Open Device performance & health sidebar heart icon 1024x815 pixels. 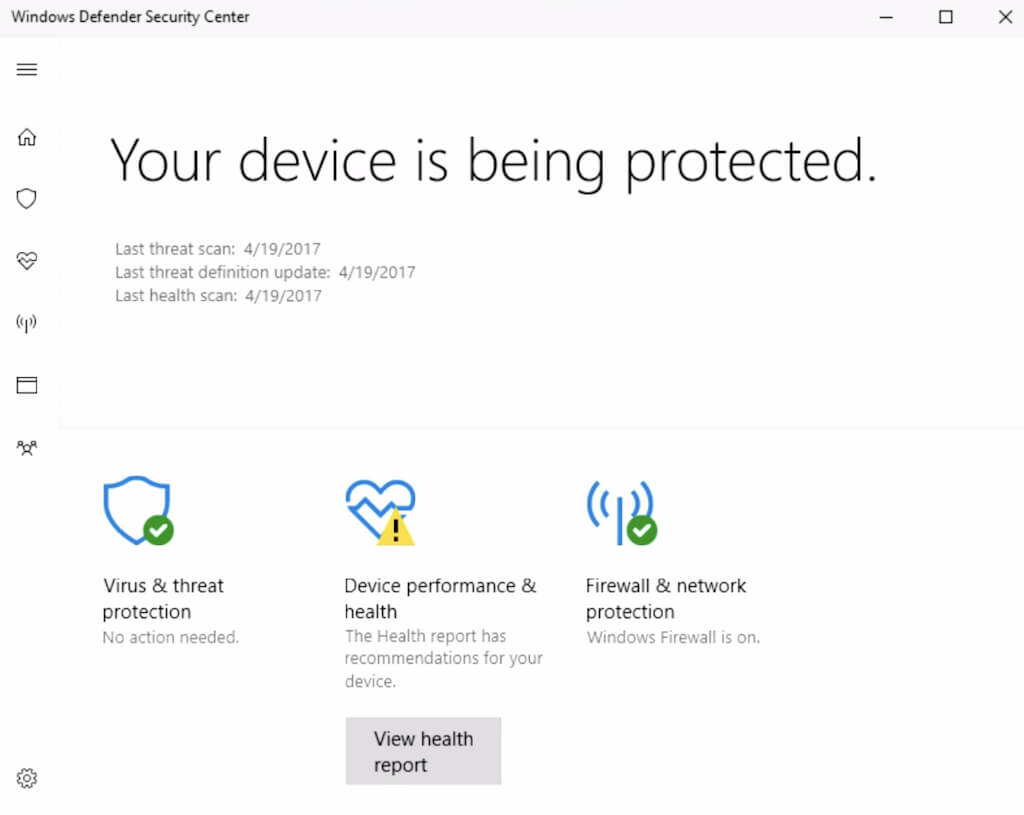pyautogui.click(x=27, y=261)
